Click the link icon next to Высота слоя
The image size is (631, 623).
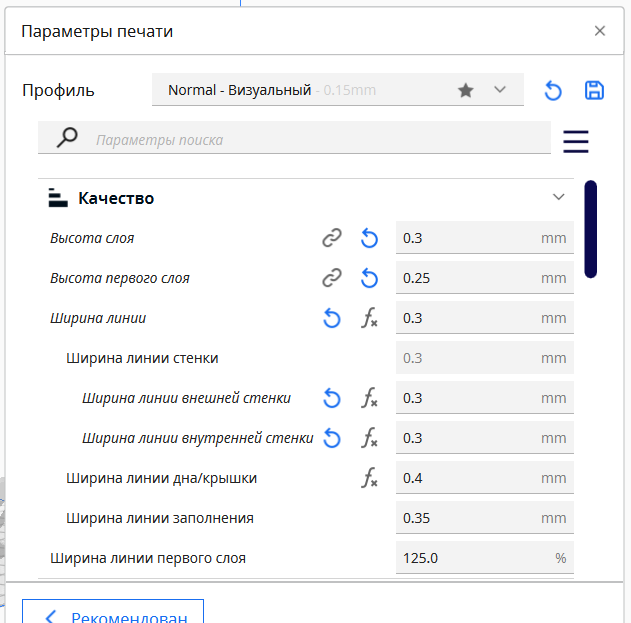click(331, 238)
